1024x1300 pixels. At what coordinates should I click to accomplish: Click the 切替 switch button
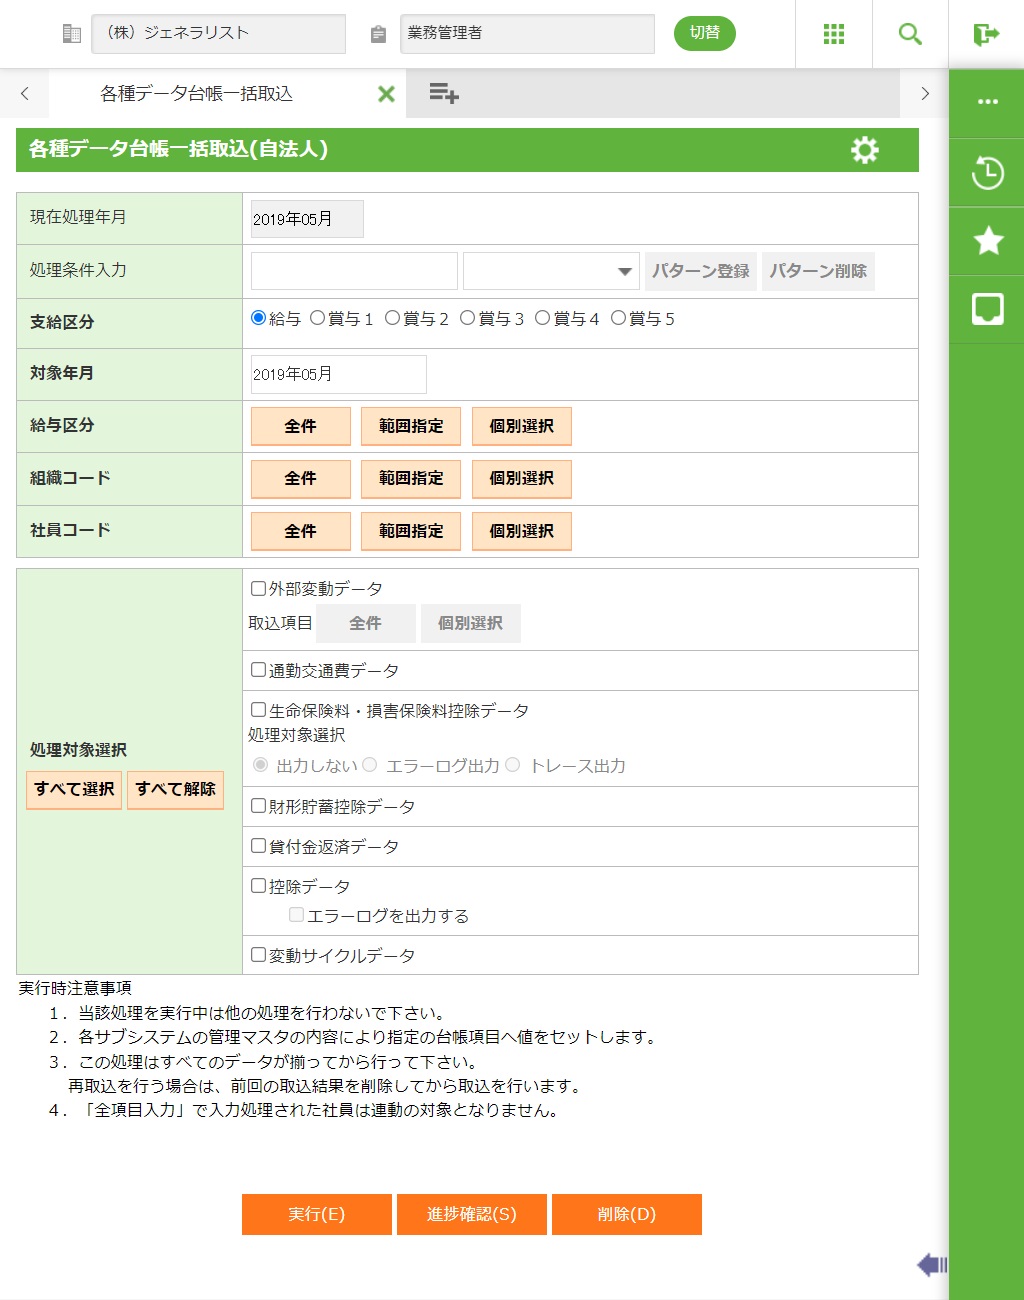tap(705, 33)
